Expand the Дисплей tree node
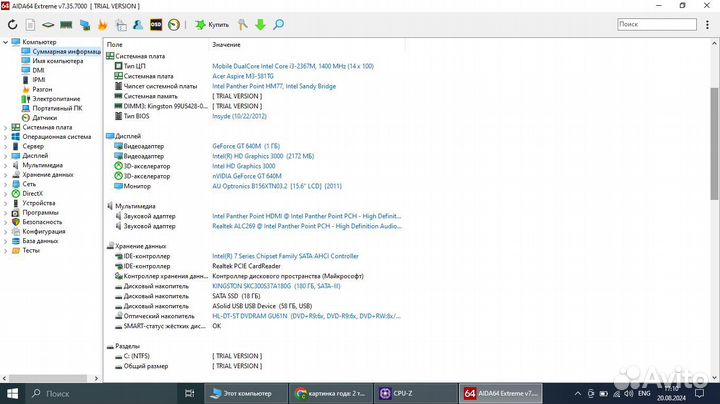 coord(6,156)
